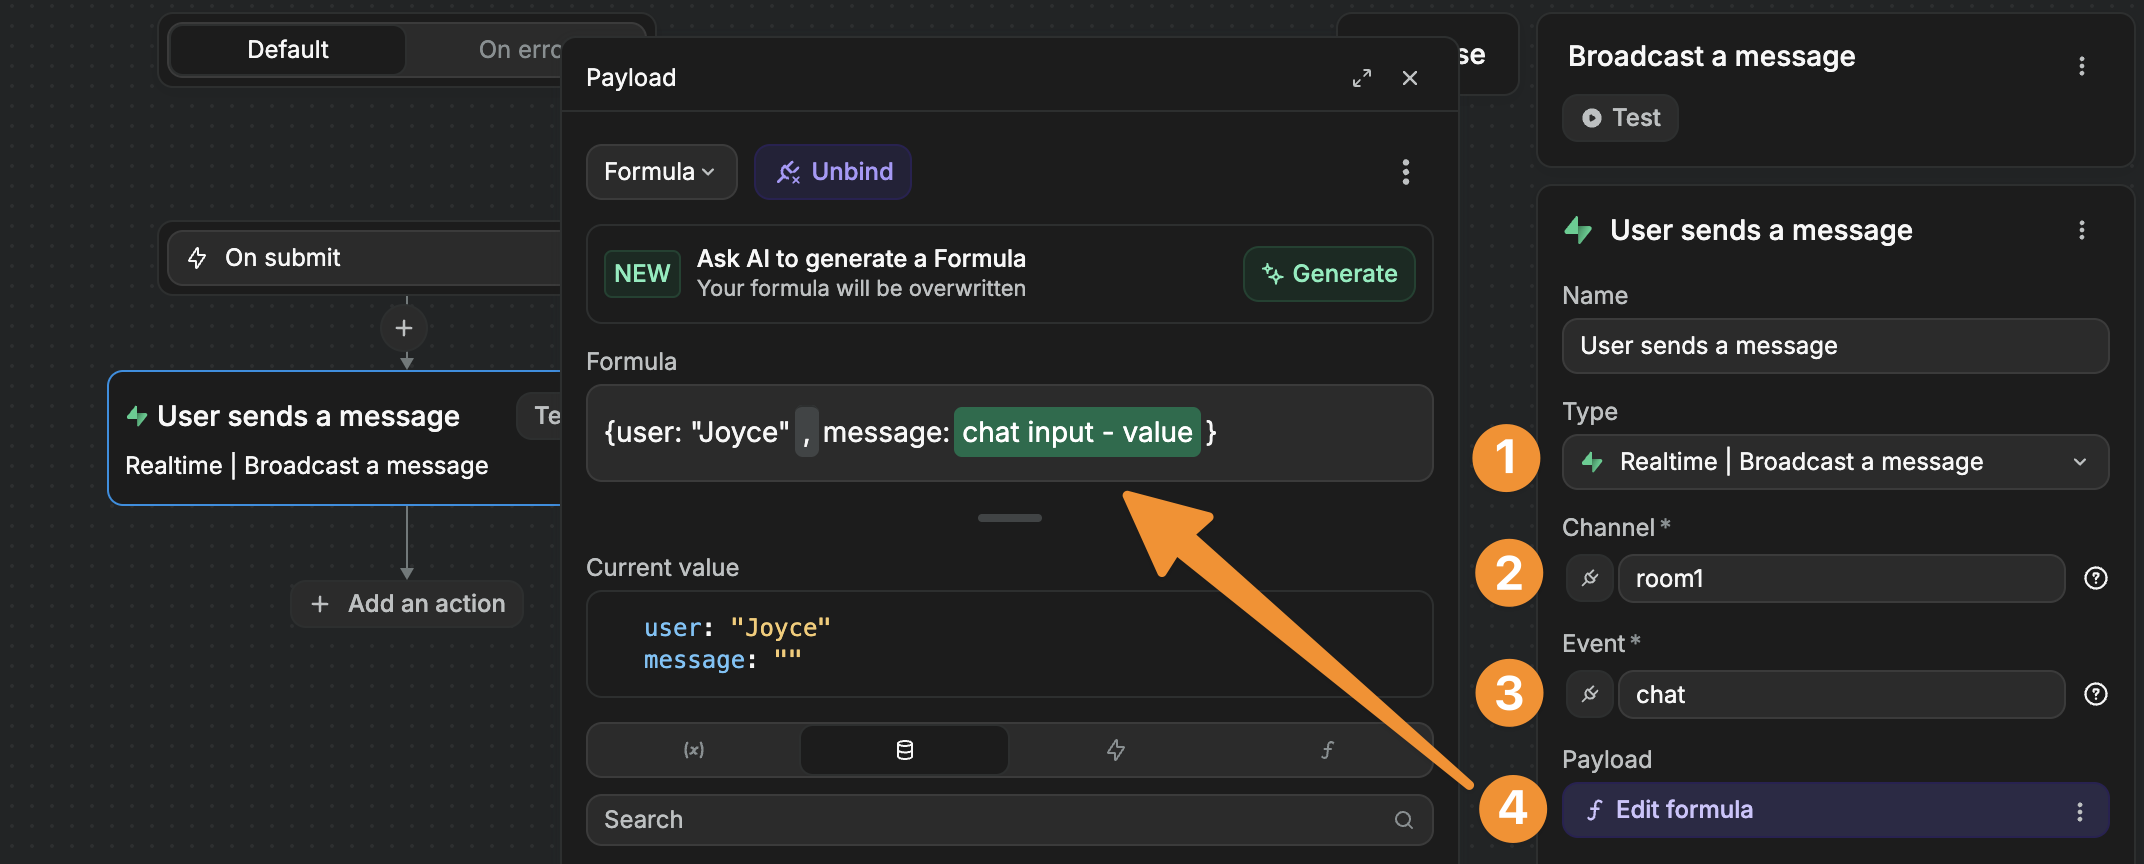Image resolution: width=2144 pixels, height=864 pixels.
Task: Click the plus icon in Add an action
Action: pos(320,604)
